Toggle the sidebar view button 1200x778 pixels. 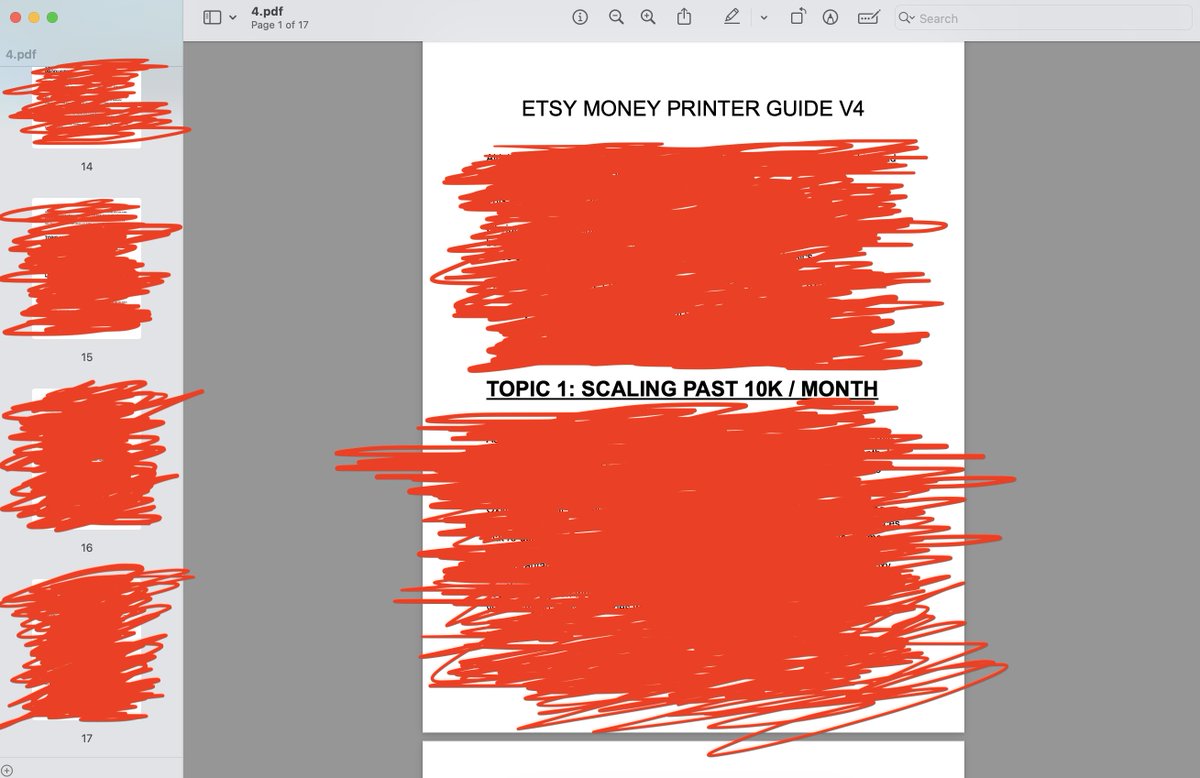(x=212, y=18)
